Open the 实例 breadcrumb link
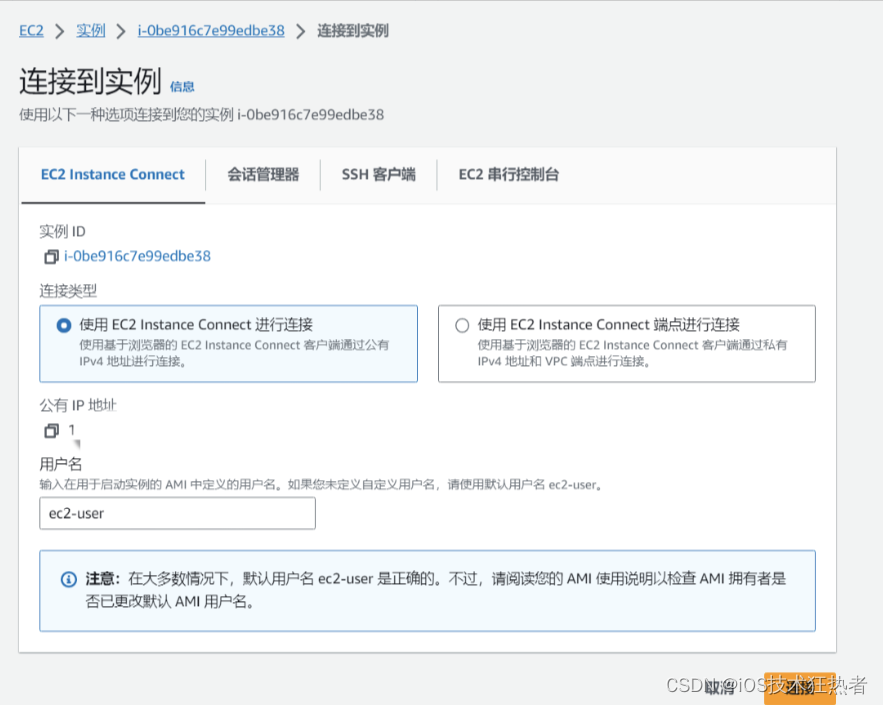This screenshot has width=883, height=705. pos(90,31)
